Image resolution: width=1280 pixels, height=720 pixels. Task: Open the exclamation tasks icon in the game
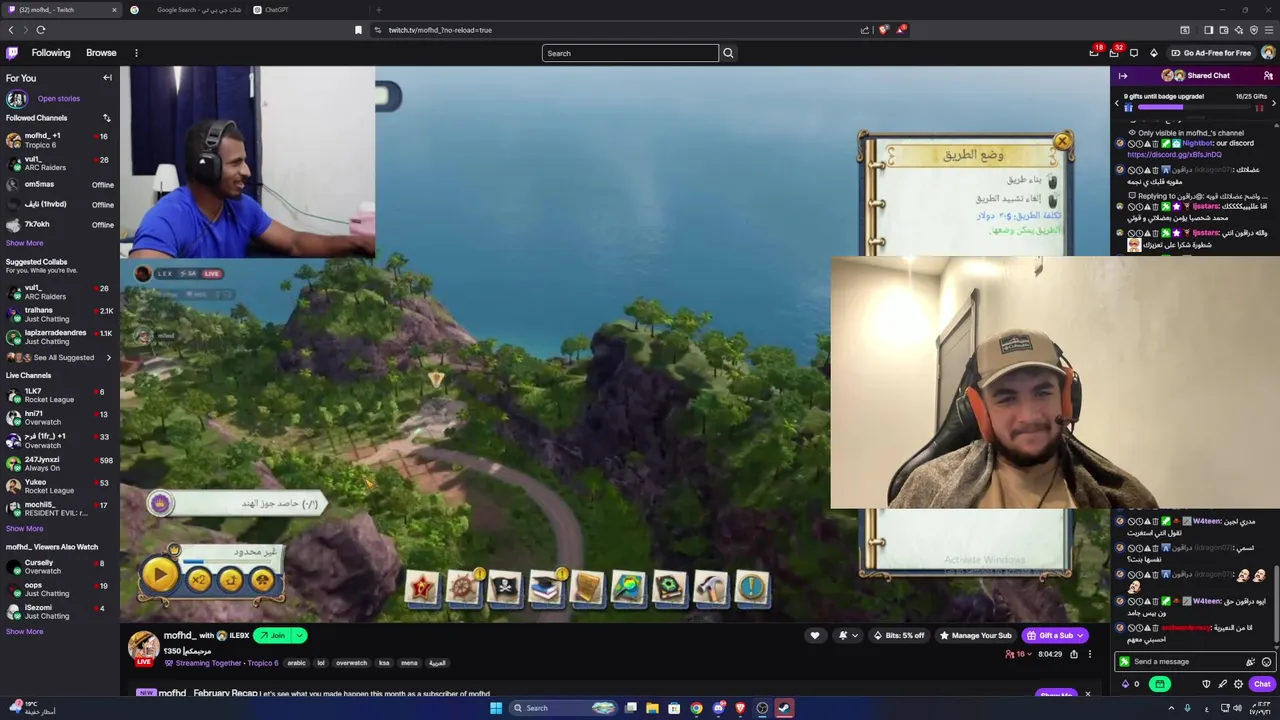[x=752, y=588]
